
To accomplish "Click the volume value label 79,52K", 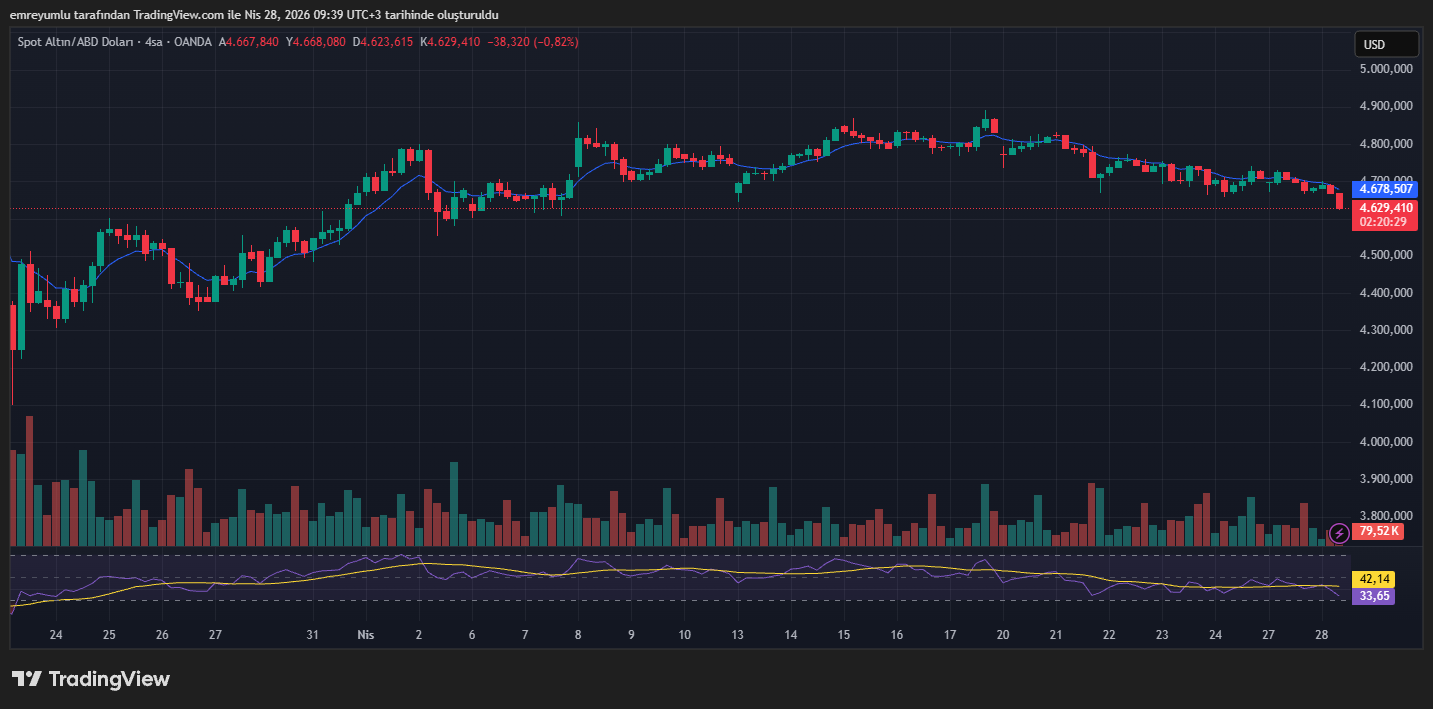I will click(x=1380, y=531).
